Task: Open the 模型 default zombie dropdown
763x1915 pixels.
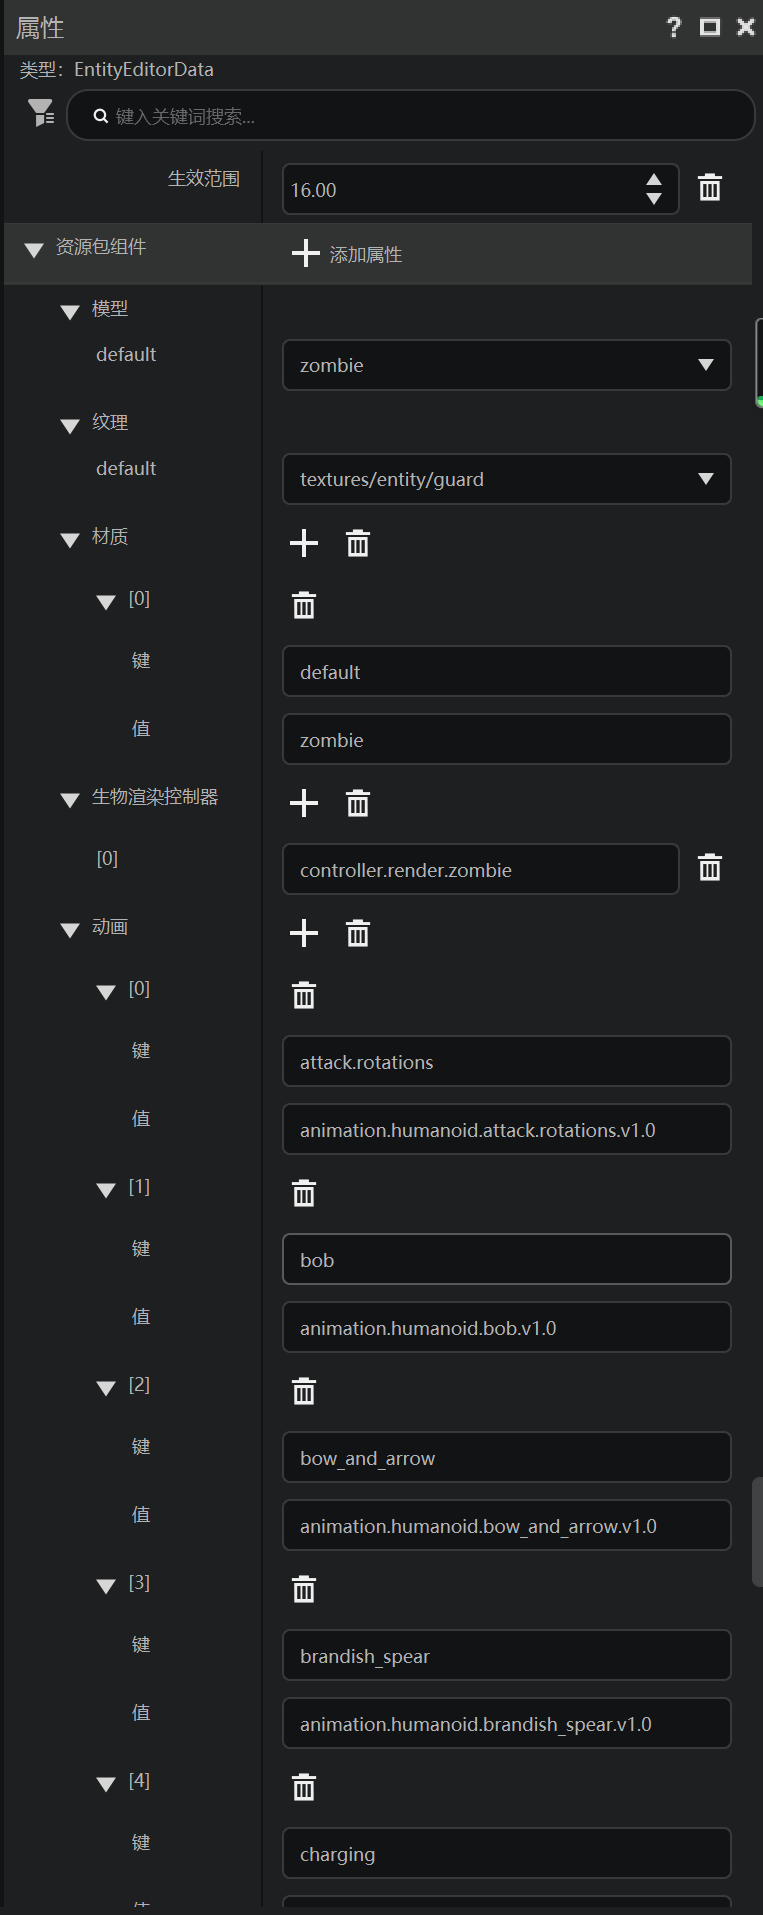Action: pyautogui.click(x=507, y=365)
